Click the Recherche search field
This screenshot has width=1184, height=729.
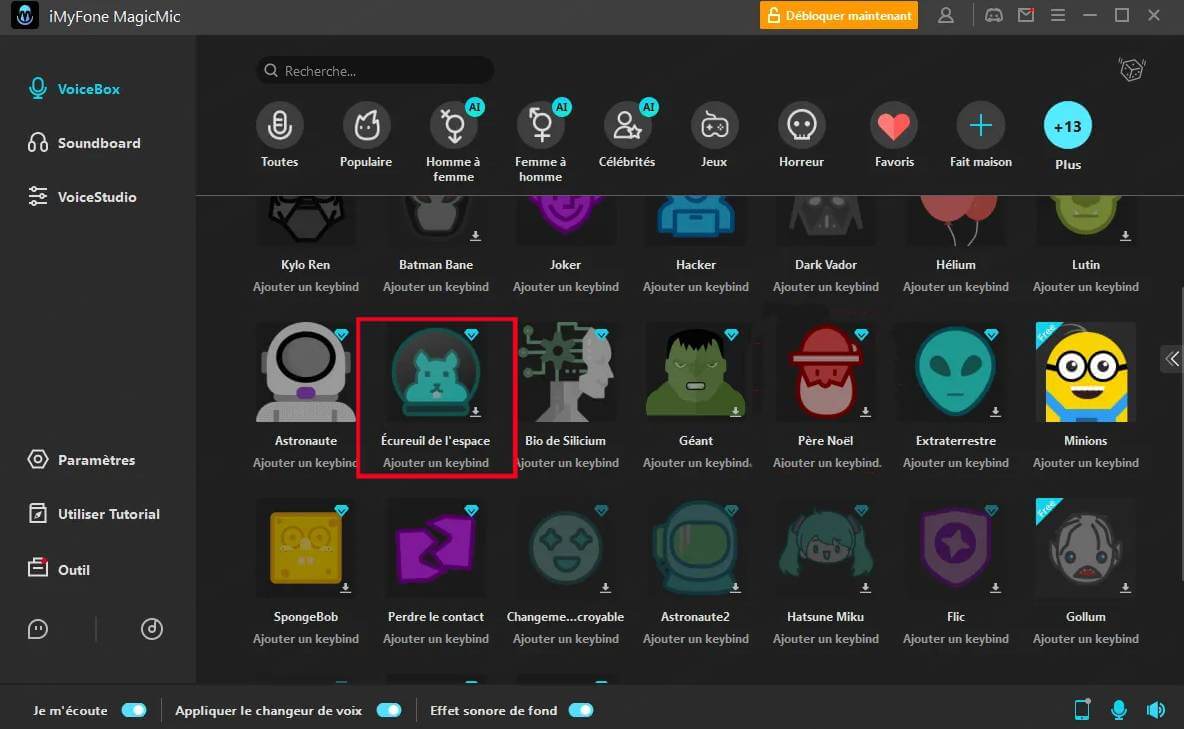point(375,70)
